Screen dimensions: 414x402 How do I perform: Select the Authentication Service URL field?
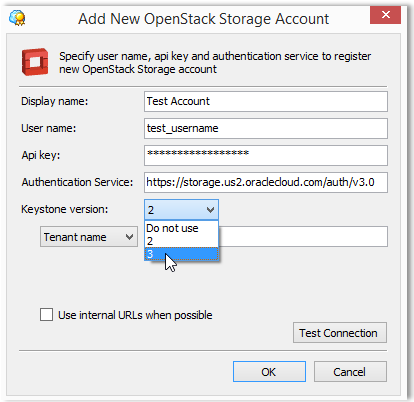point(266,182)
